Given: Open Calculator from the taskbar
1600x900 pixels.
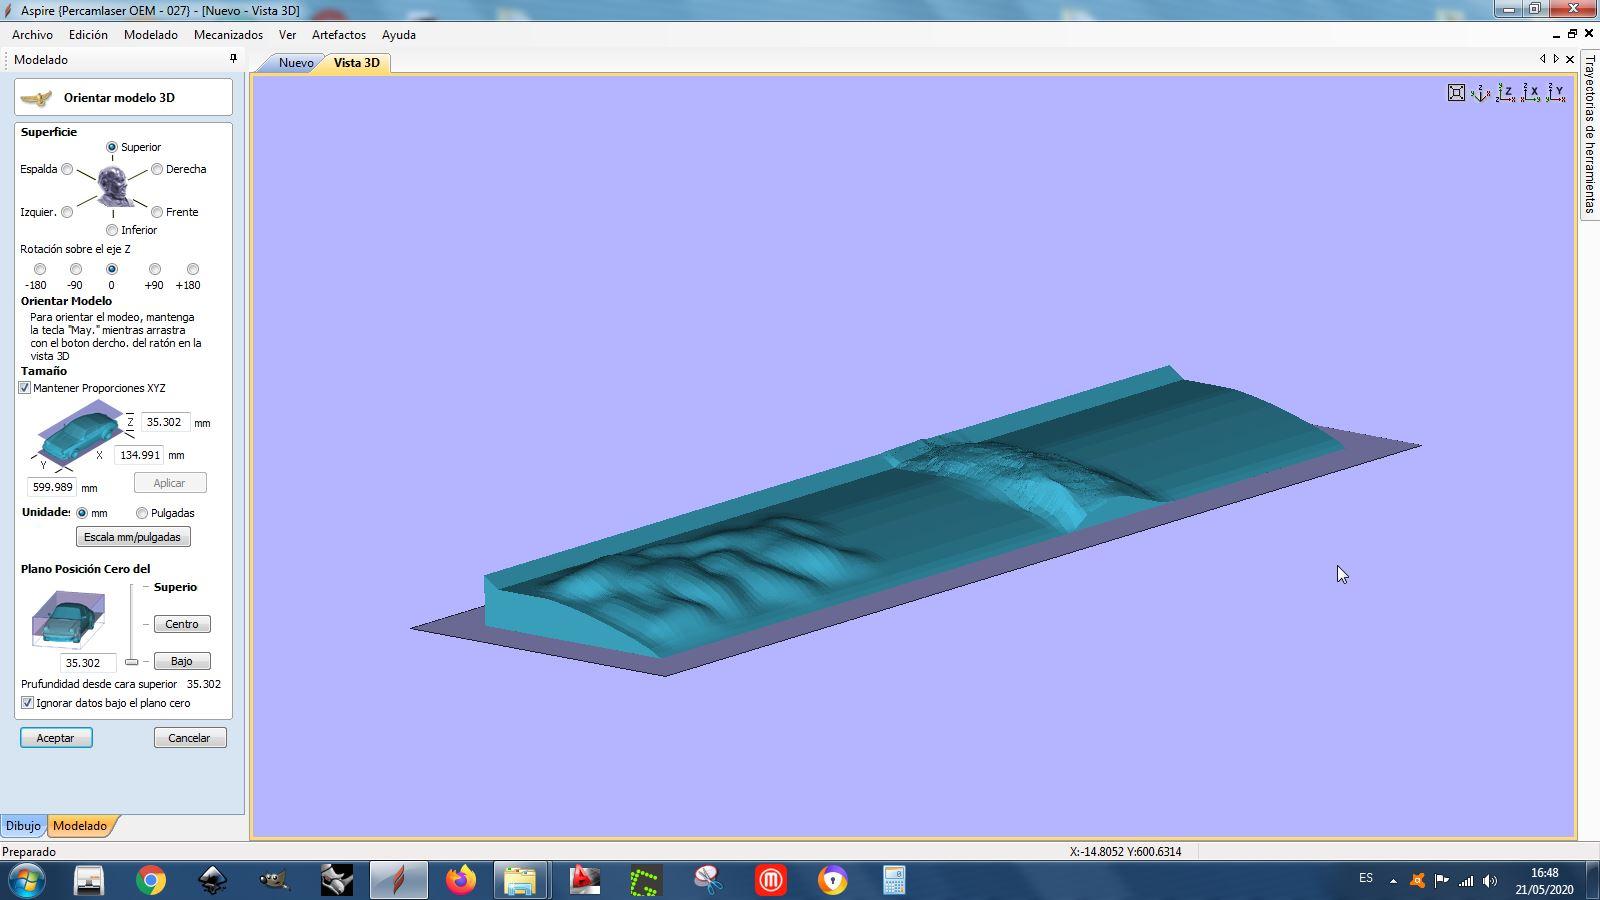Looking at the screenshot, I should click(894, 881).
